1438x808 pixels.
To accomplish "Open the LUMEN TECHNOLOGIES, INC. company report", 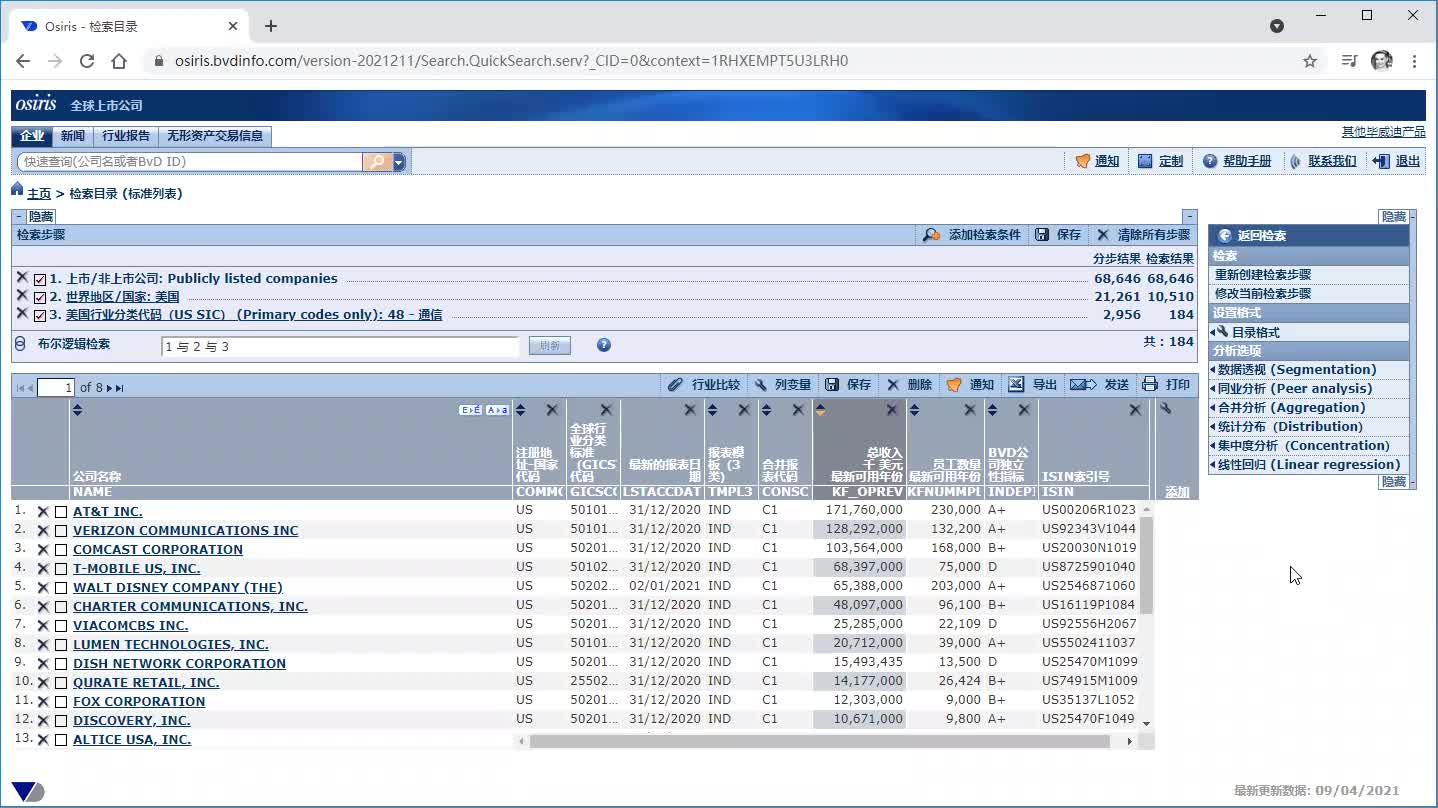I will (x=171, y=644).
